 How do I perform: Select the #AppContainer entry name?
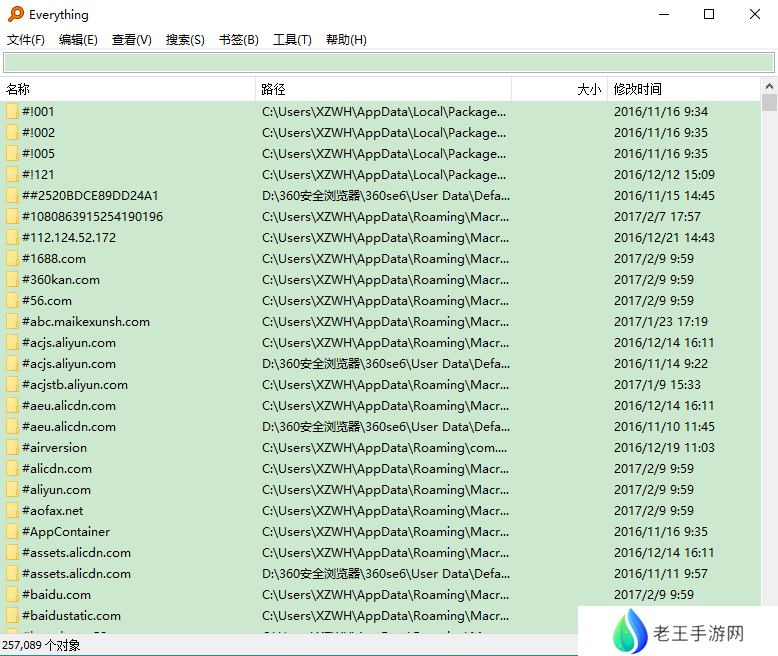coord(66,531)
